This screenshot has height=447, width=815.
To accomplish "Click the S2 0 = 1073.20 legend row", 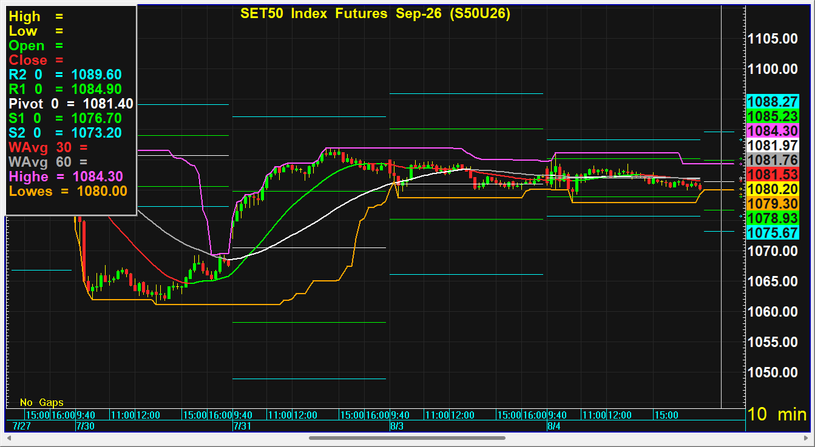I will tap(65, 133).
